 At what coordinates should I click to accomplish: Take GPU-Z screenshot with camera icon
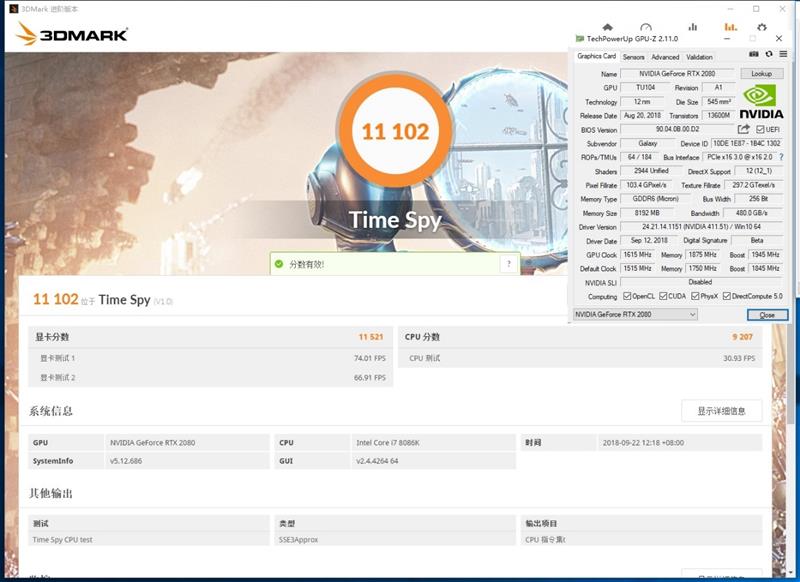tap(754, 54)
